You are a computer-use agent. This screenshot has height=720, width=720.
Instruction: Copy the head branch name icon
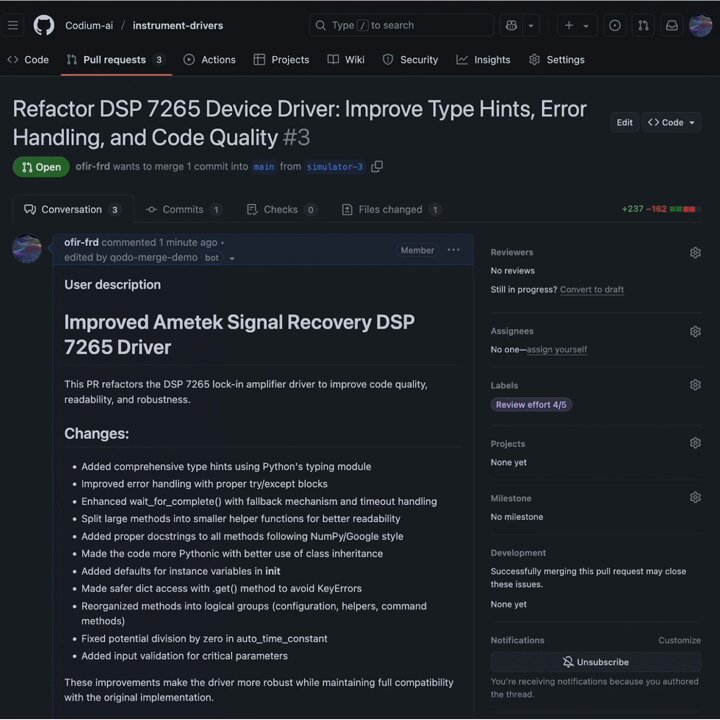[x=377, y=166]
